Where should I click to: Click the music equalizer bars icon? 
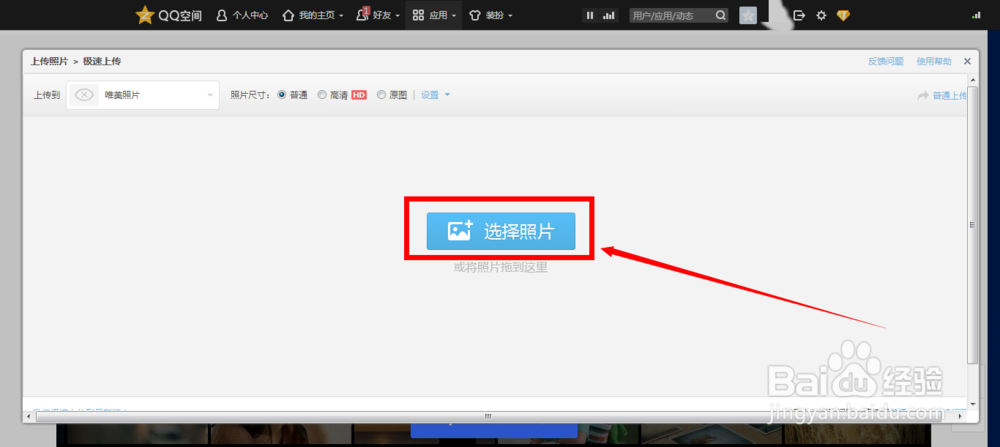click(x=608, y=15)
